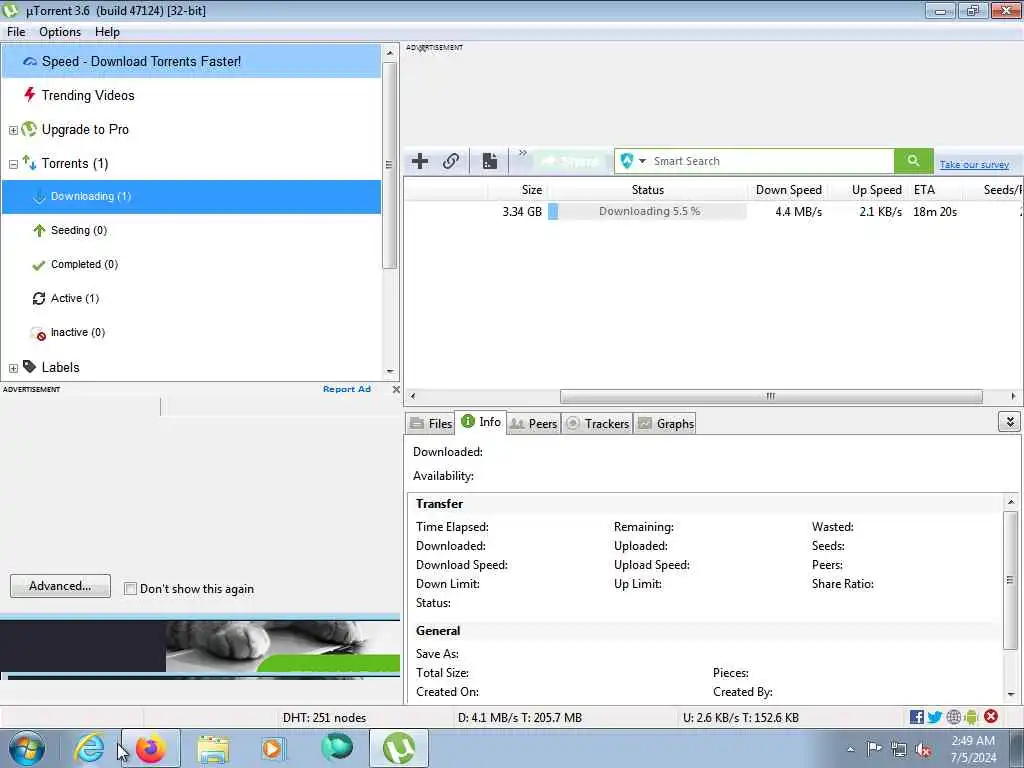The width and height of the screenshot is (1024, 768).
Task: Switch to the Trackers tab
Action: (x=598, y=424)
